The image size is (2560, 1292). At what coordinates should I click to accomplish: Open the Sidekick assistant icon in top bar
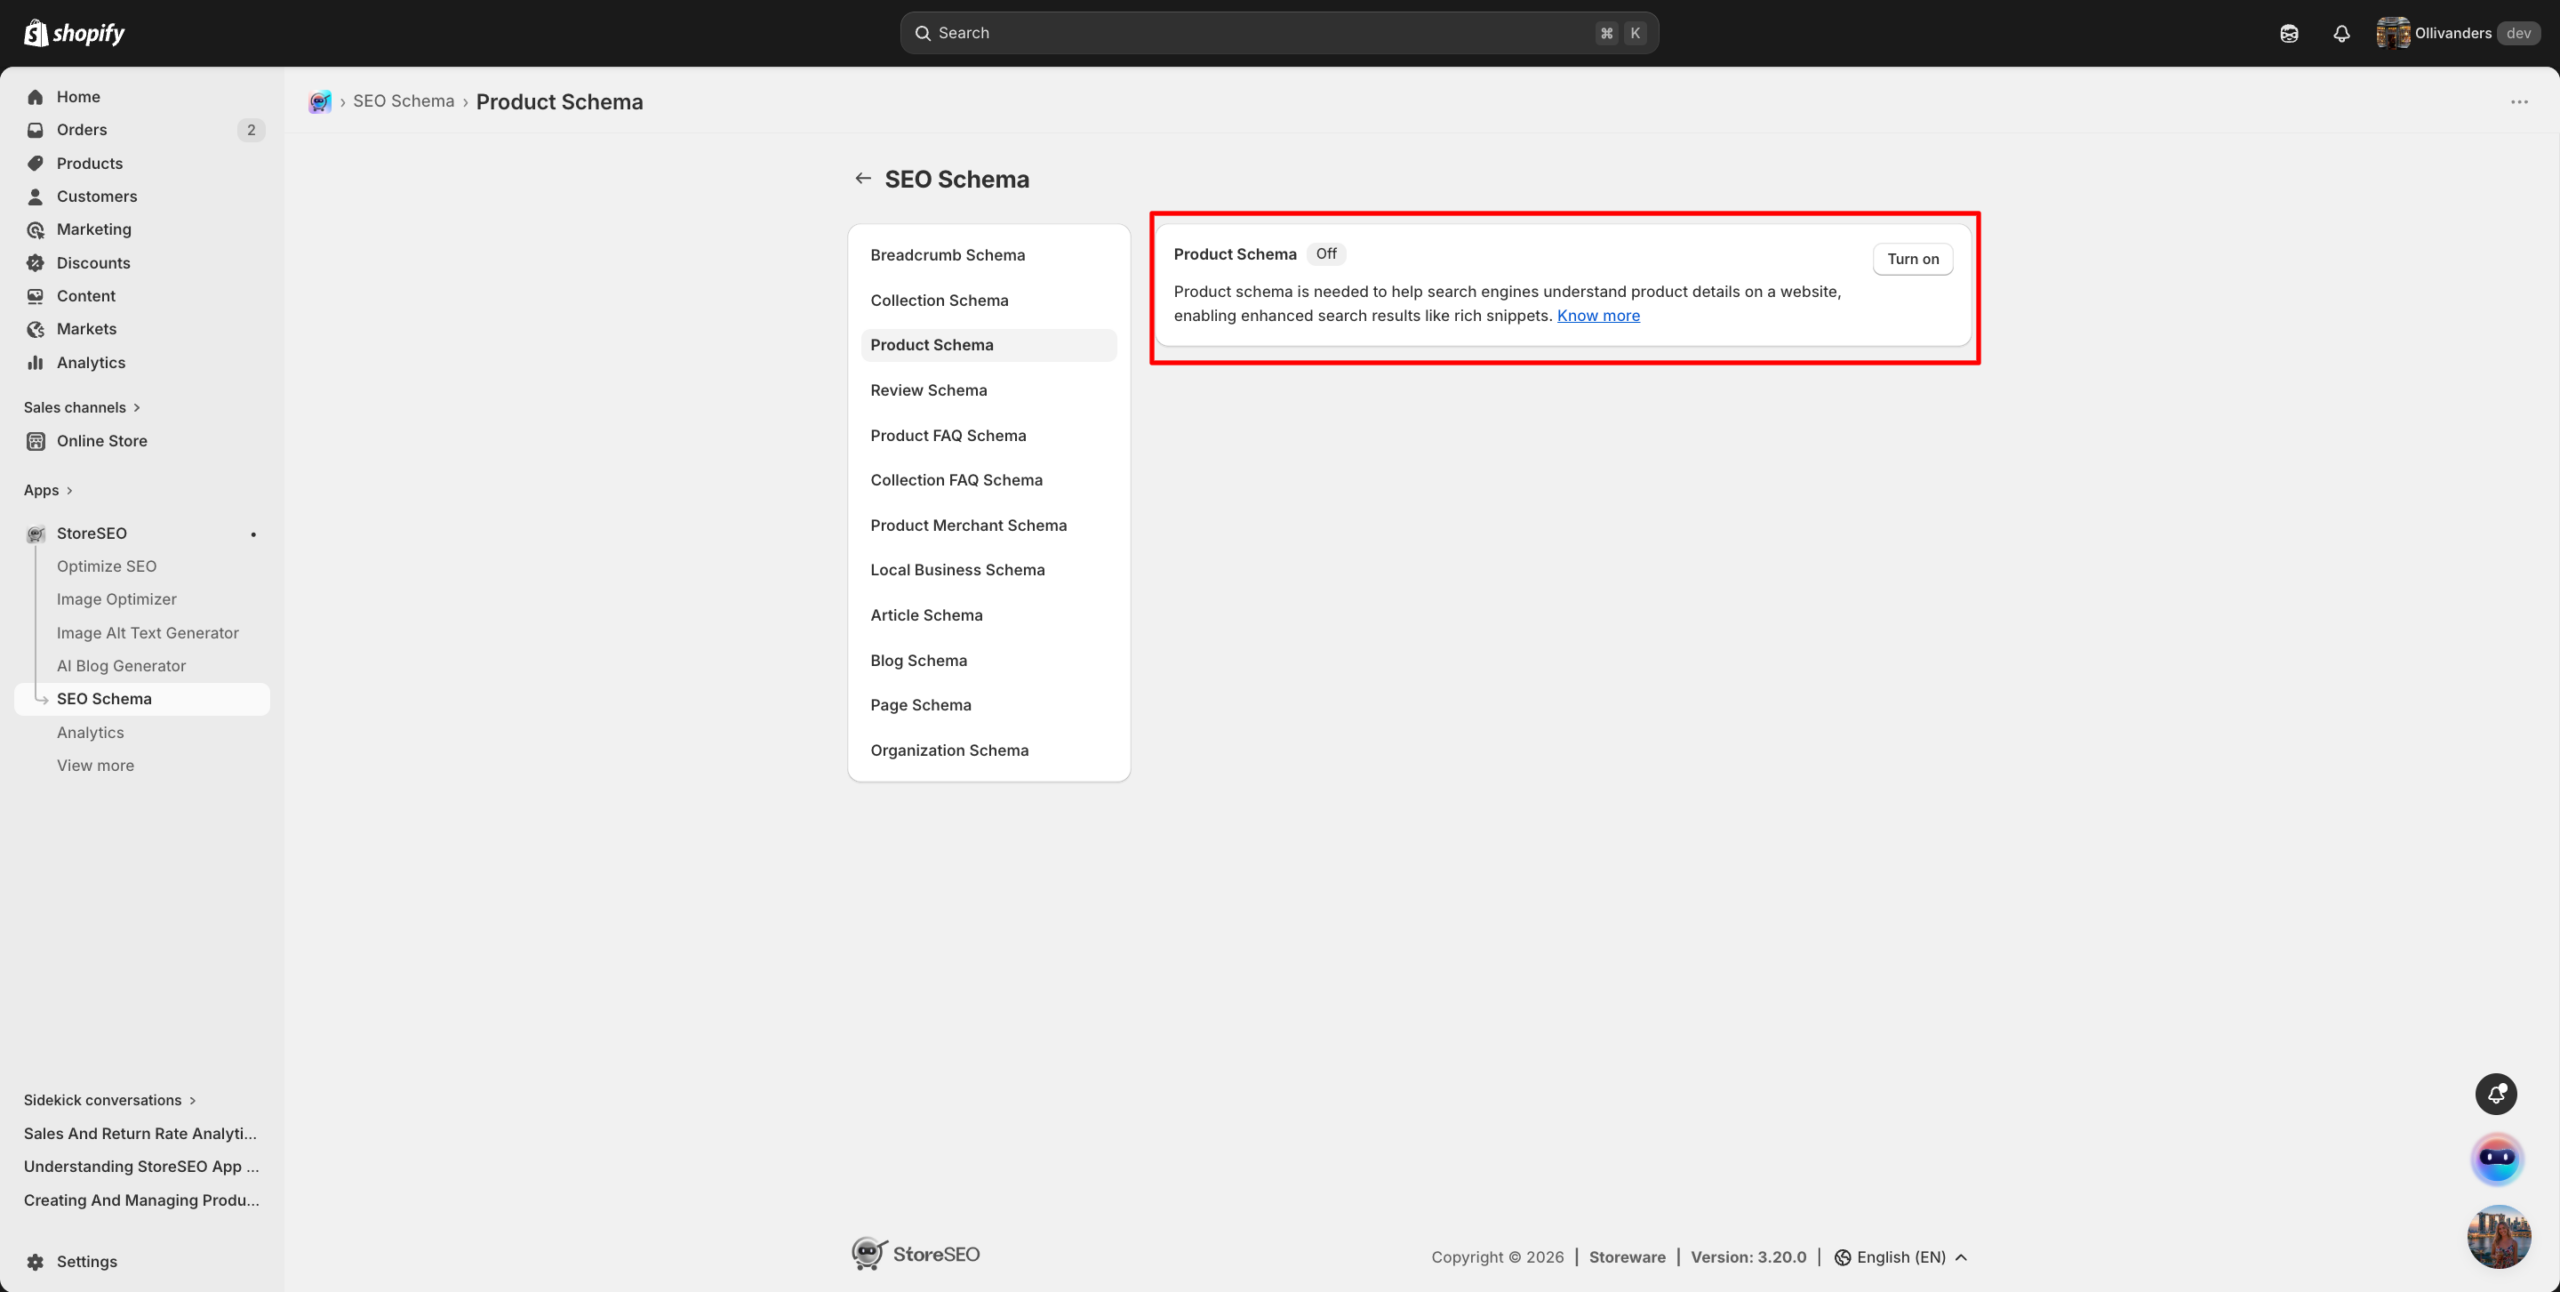click(x=2289, y=33)
